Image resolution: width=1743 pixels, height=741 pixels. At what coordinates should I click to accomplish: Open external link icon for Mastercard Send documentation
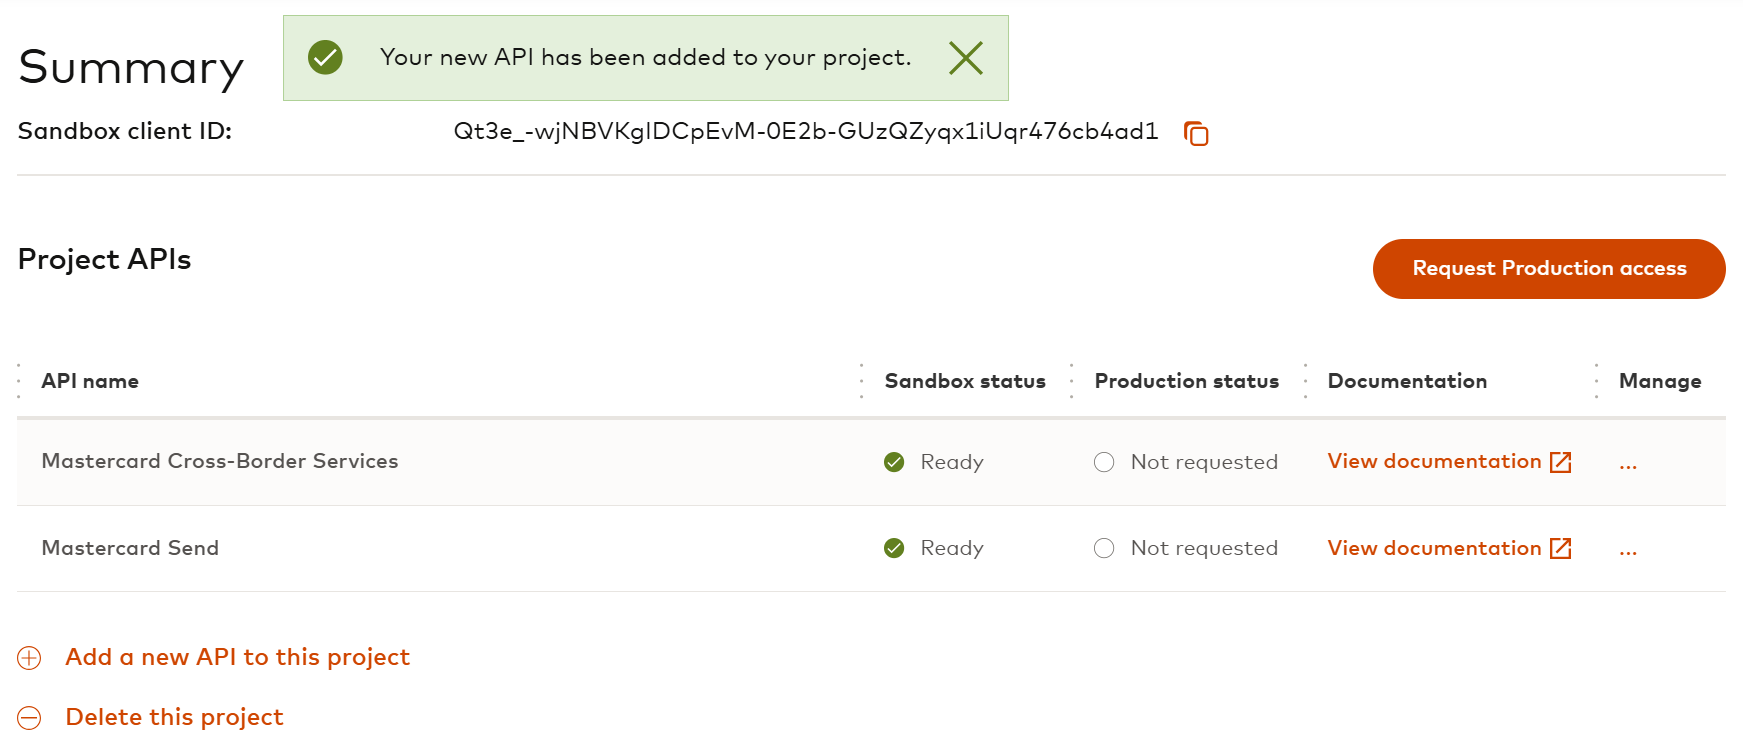[1560, 548]
